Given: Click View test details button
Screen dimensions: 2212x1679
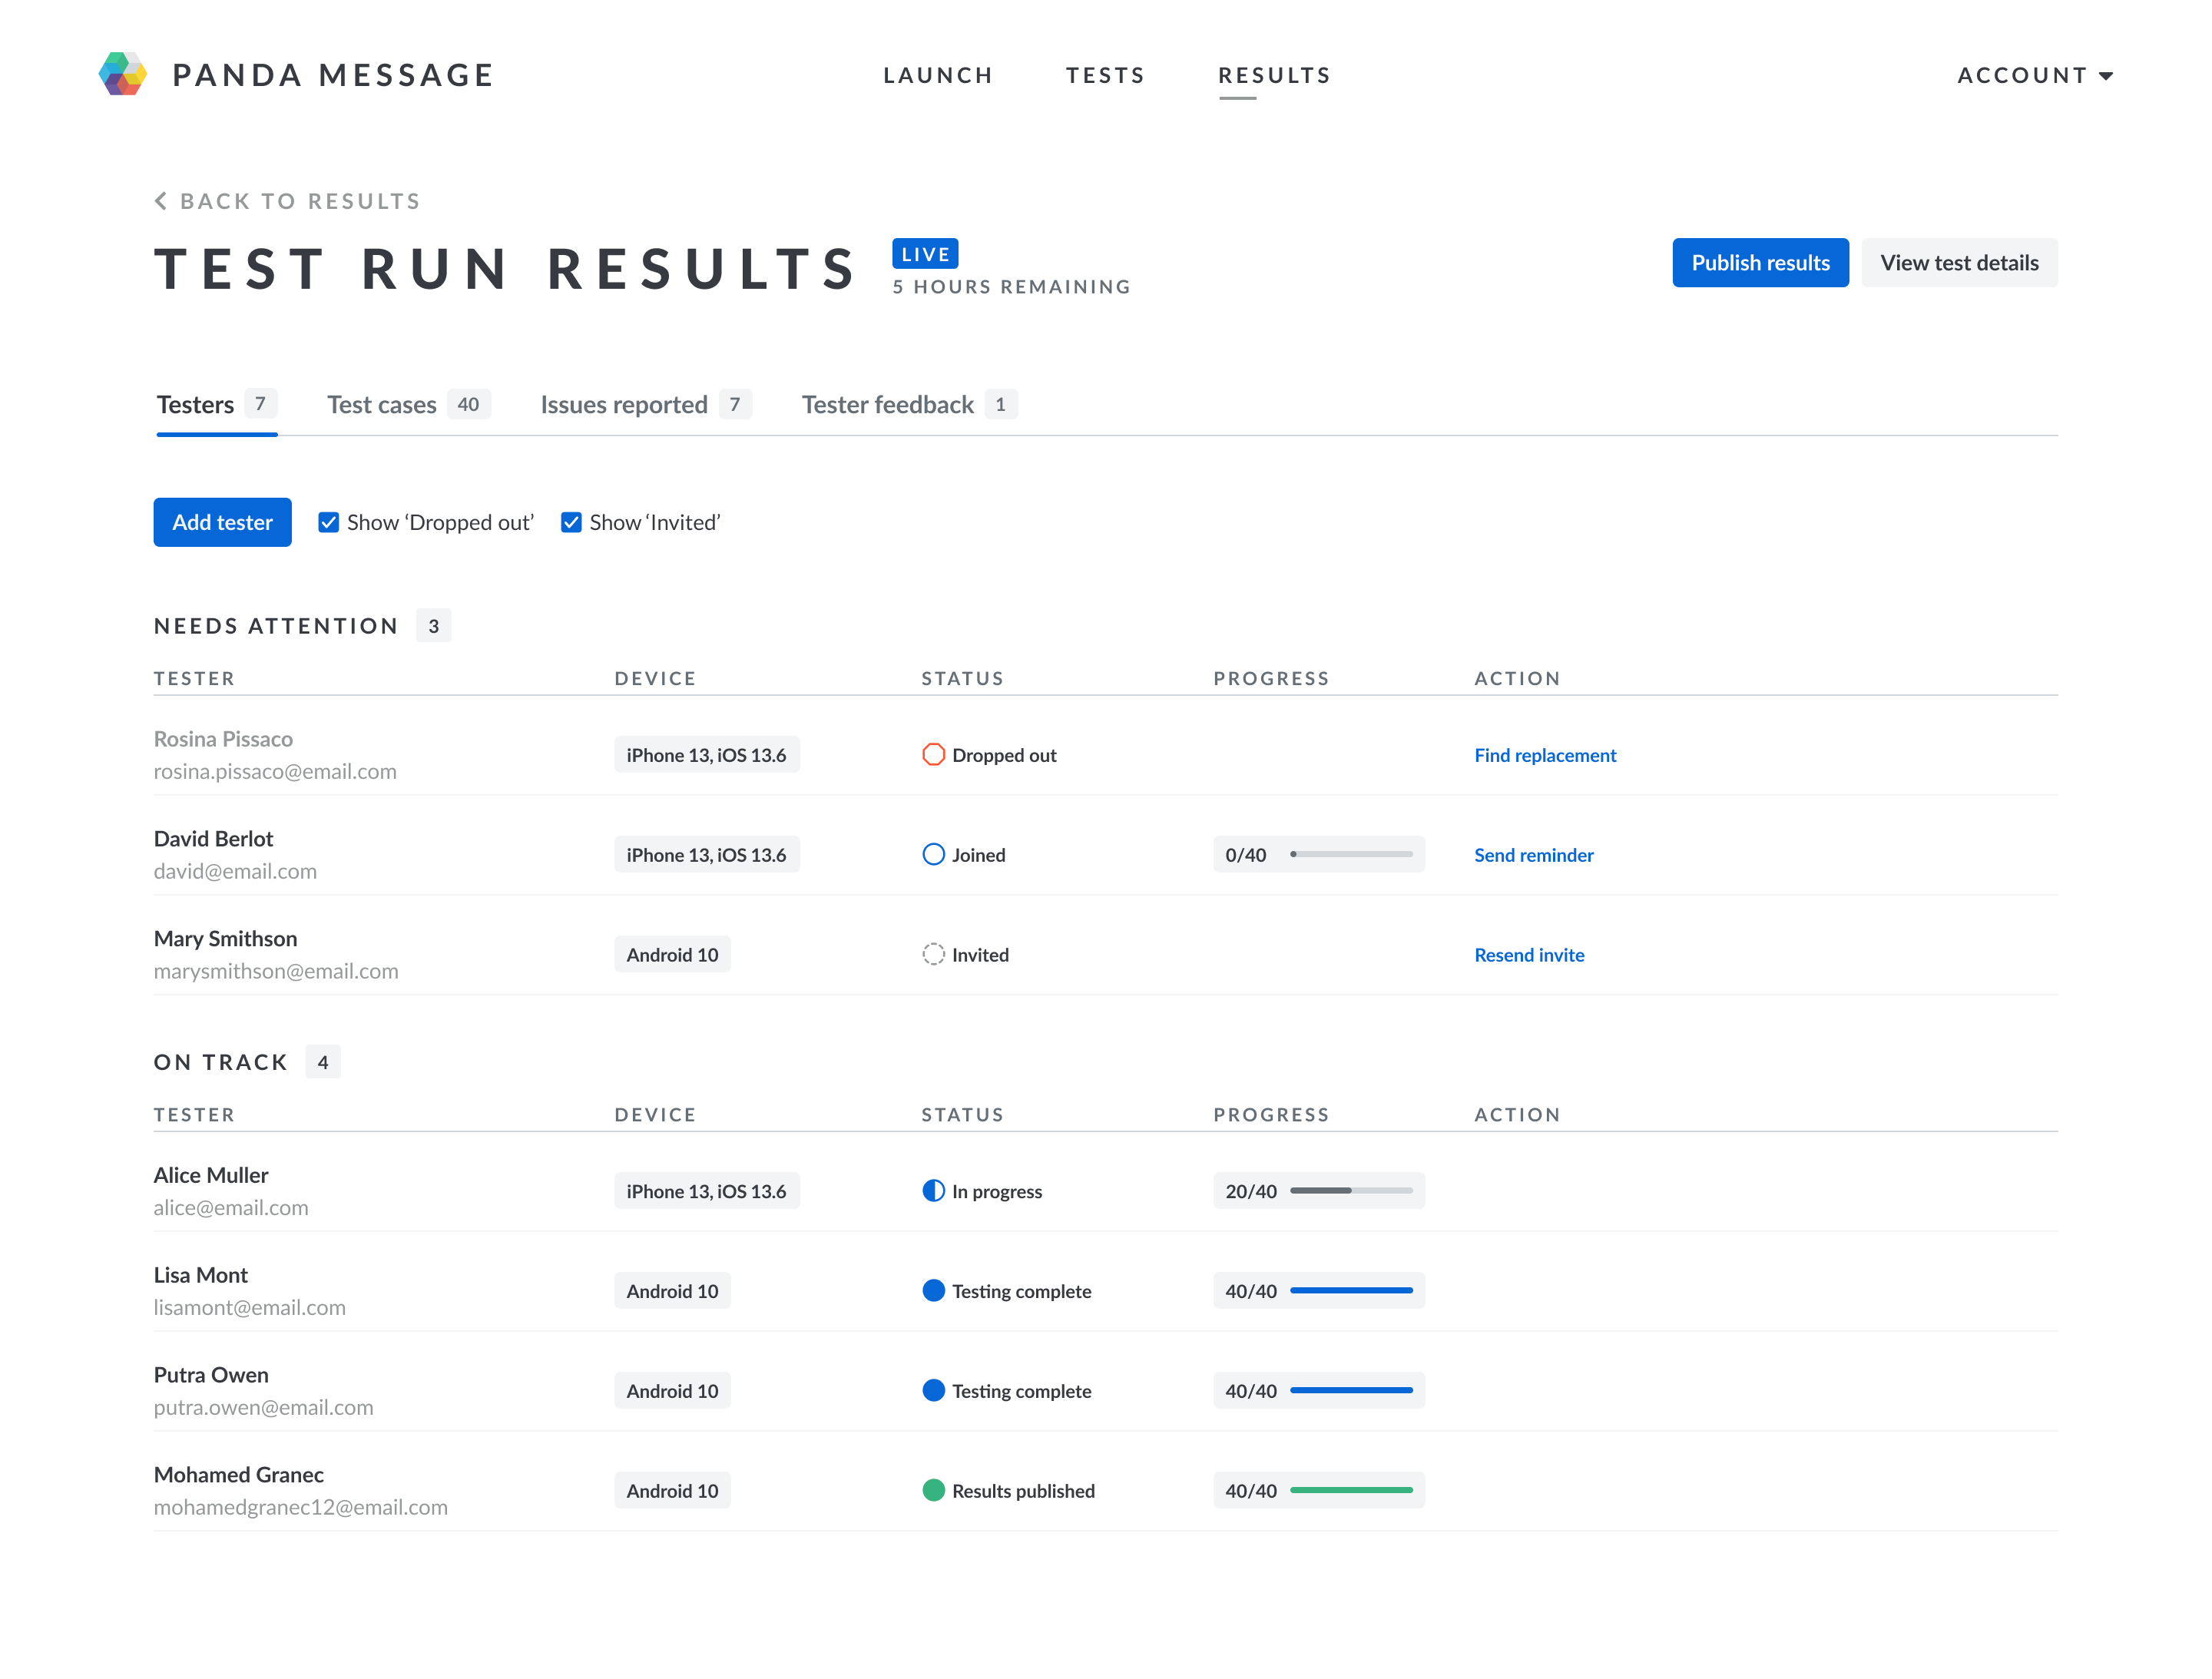Looking at the screenshot, I should 1959,263.
